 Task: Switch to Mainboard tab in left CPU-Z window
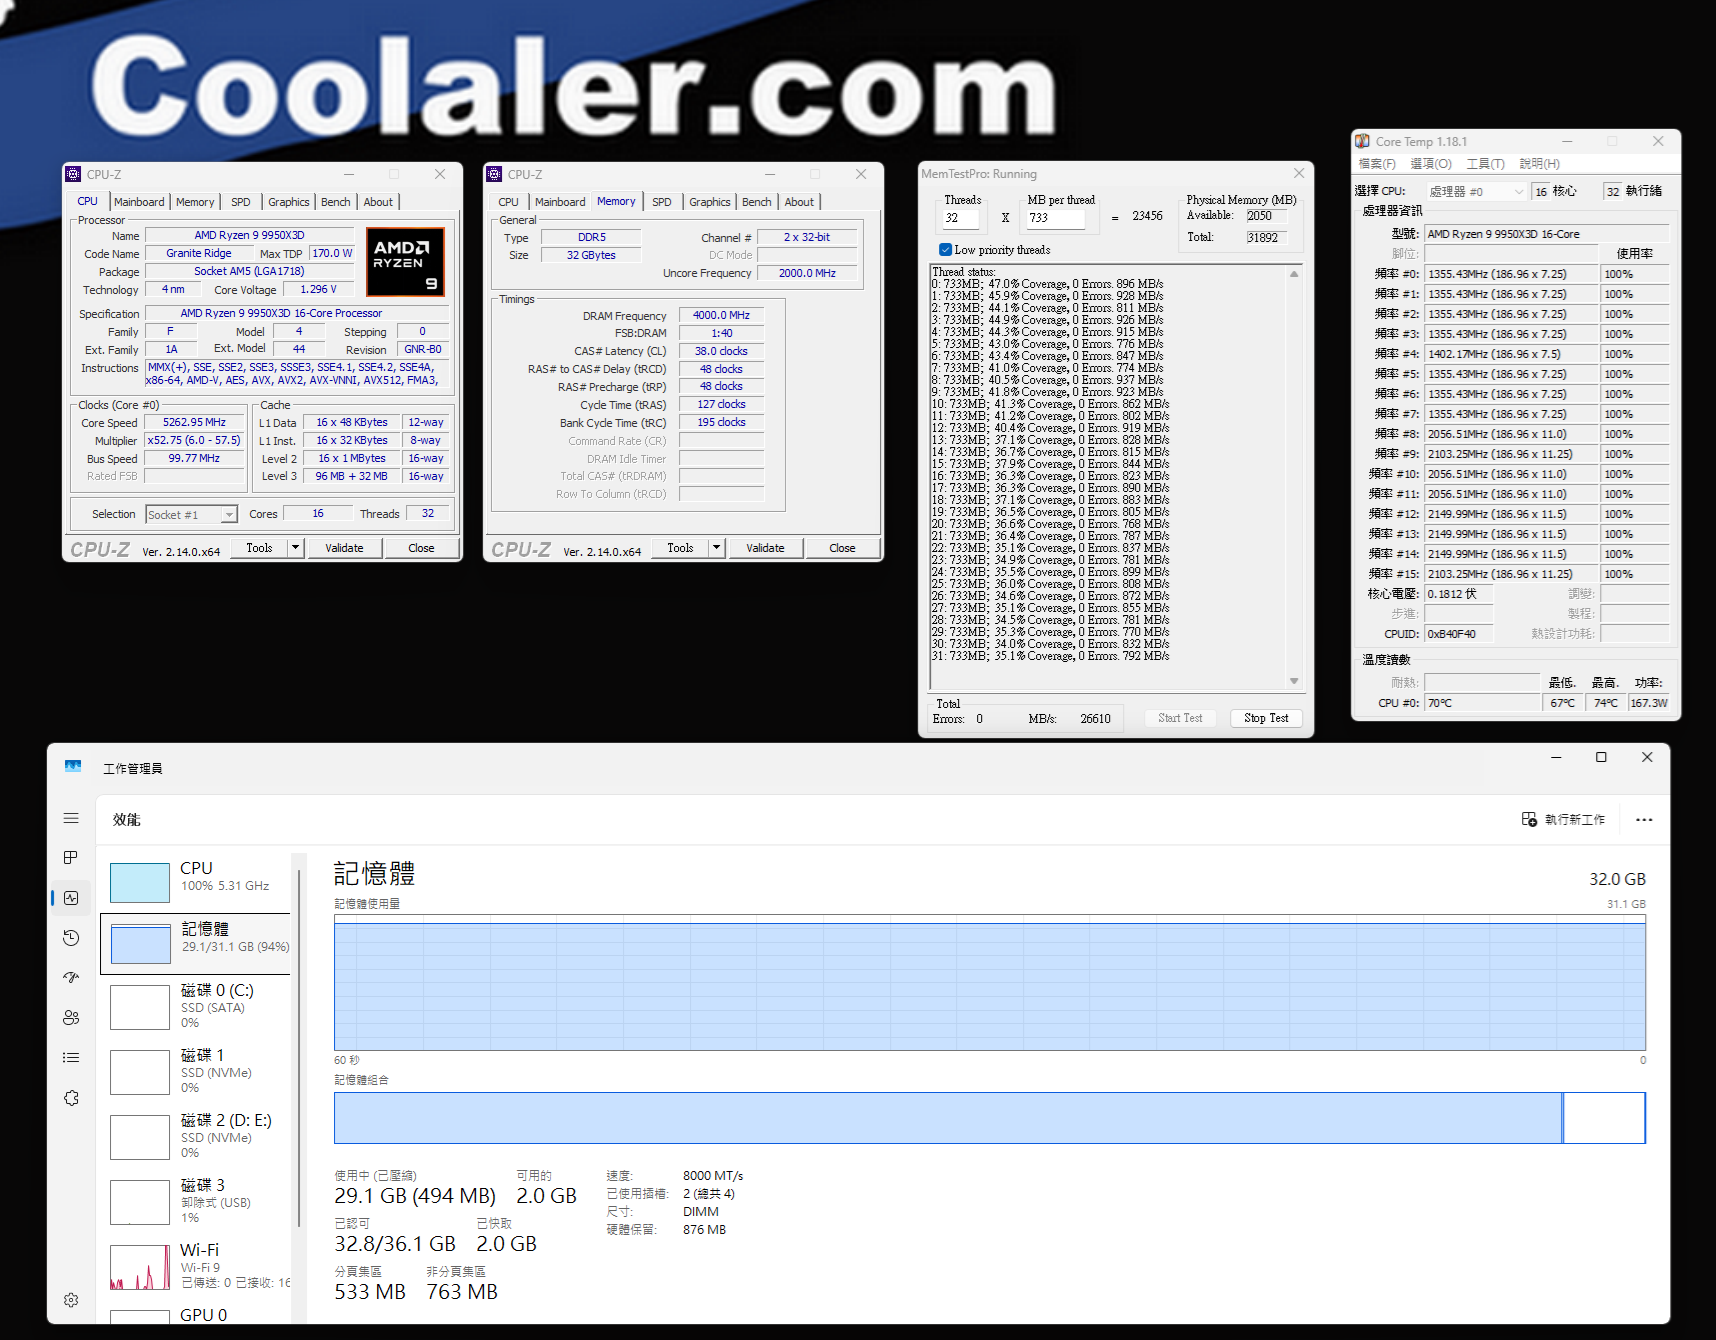coord(139,202)
